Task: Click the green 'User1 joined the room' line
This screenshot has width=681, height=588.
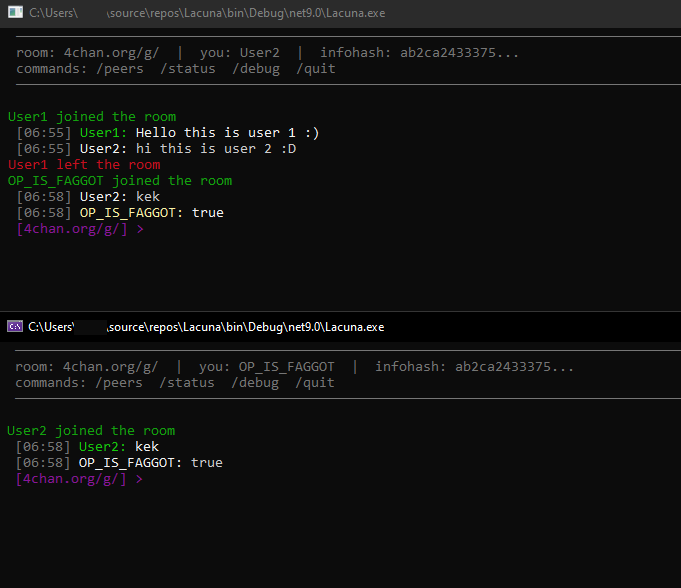Action: [92, 117]
